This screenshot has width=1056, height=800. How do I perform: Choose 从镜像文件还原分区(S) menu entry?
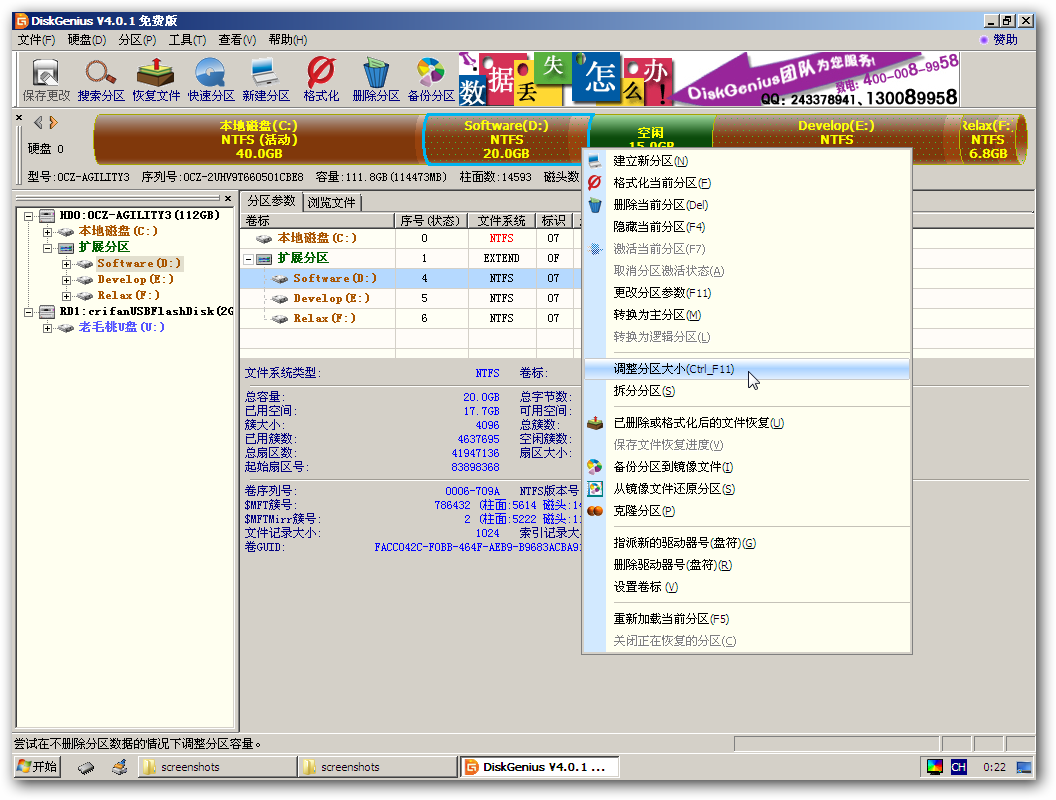748,489
